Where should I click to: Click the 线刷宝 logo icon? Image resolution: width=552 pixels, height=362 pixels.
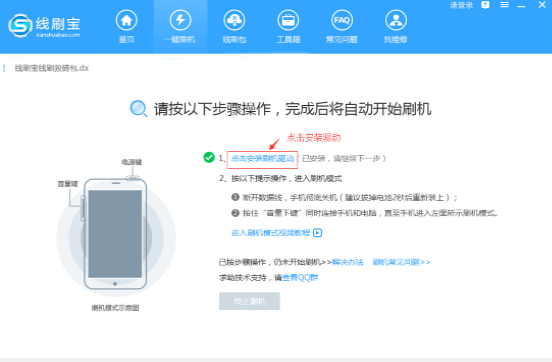point(20,25)
